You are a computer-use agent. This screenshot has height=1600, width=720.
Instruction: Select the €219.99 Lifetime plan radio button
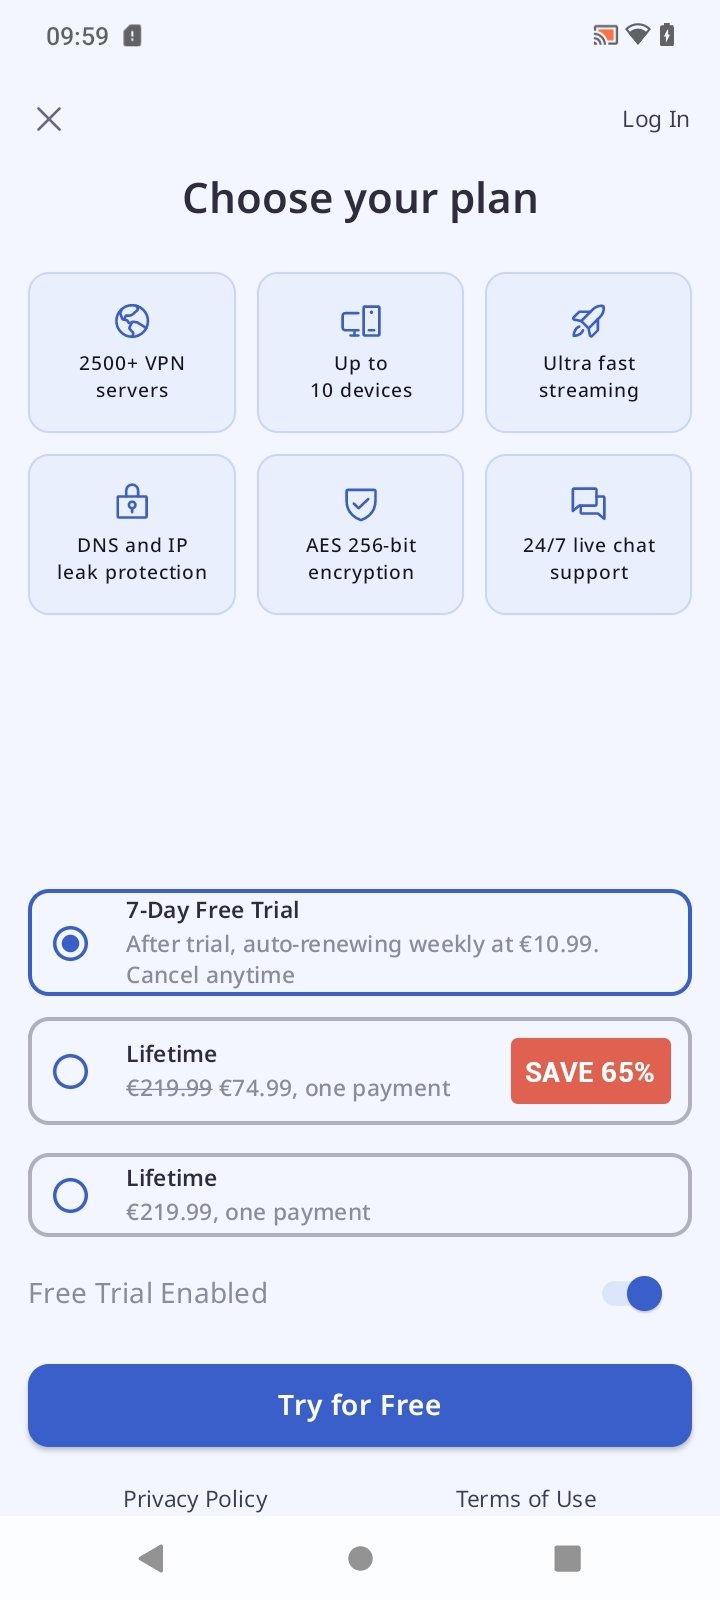70,1195
